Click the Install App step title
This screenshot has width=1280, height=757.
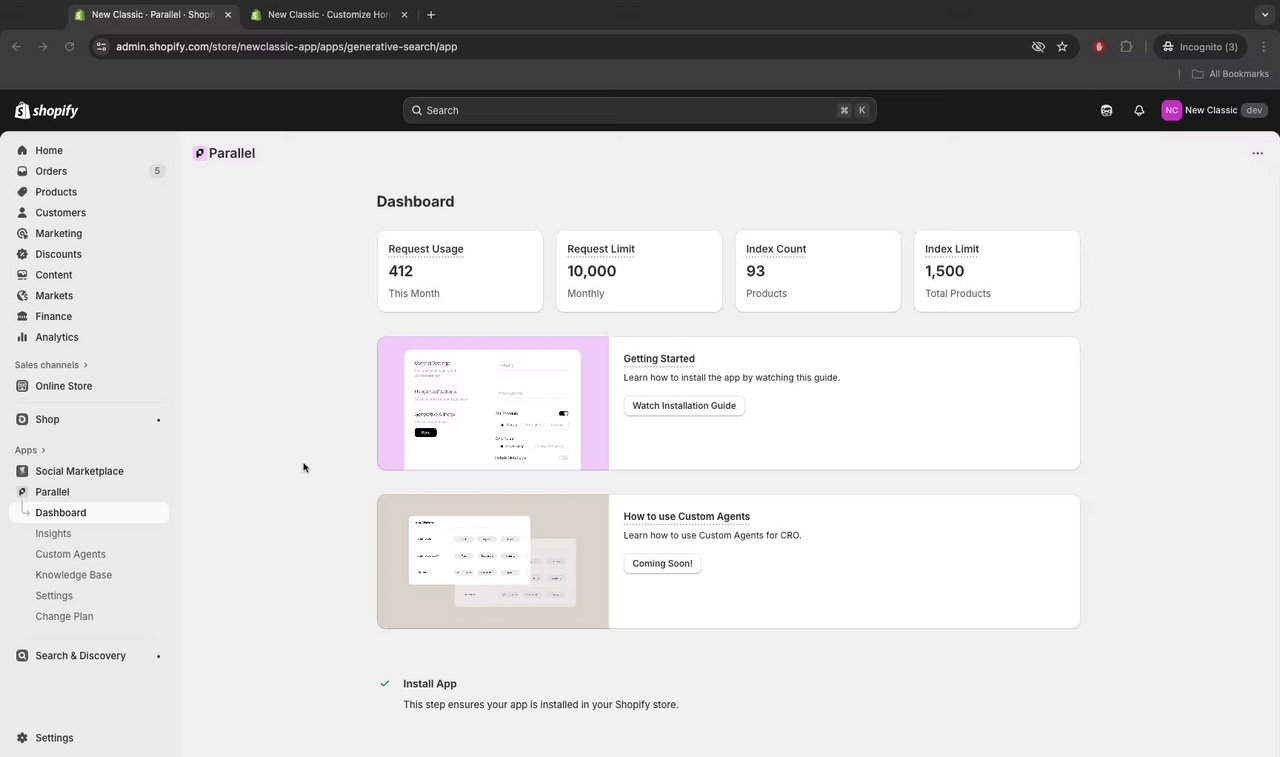pos(430,684)
